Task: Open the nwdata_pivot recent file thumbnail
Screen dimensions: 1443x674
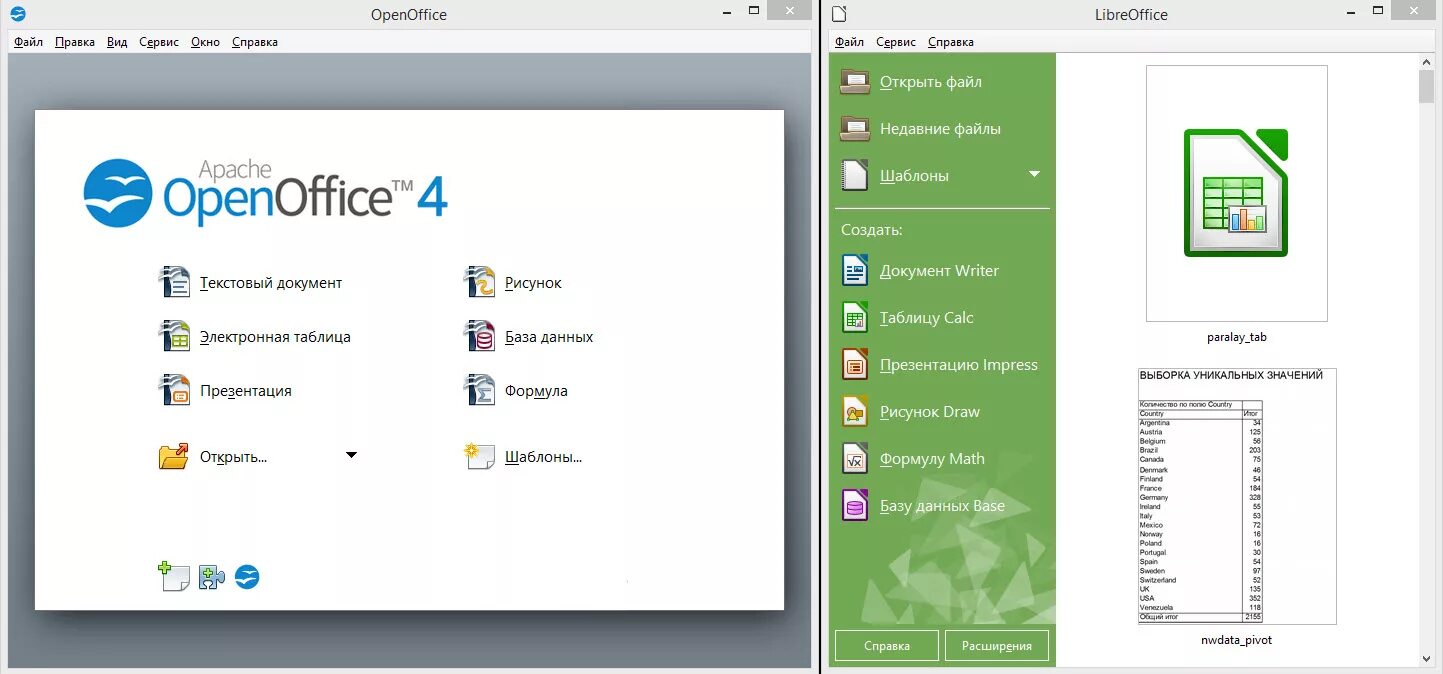Action: [1236, 496]
